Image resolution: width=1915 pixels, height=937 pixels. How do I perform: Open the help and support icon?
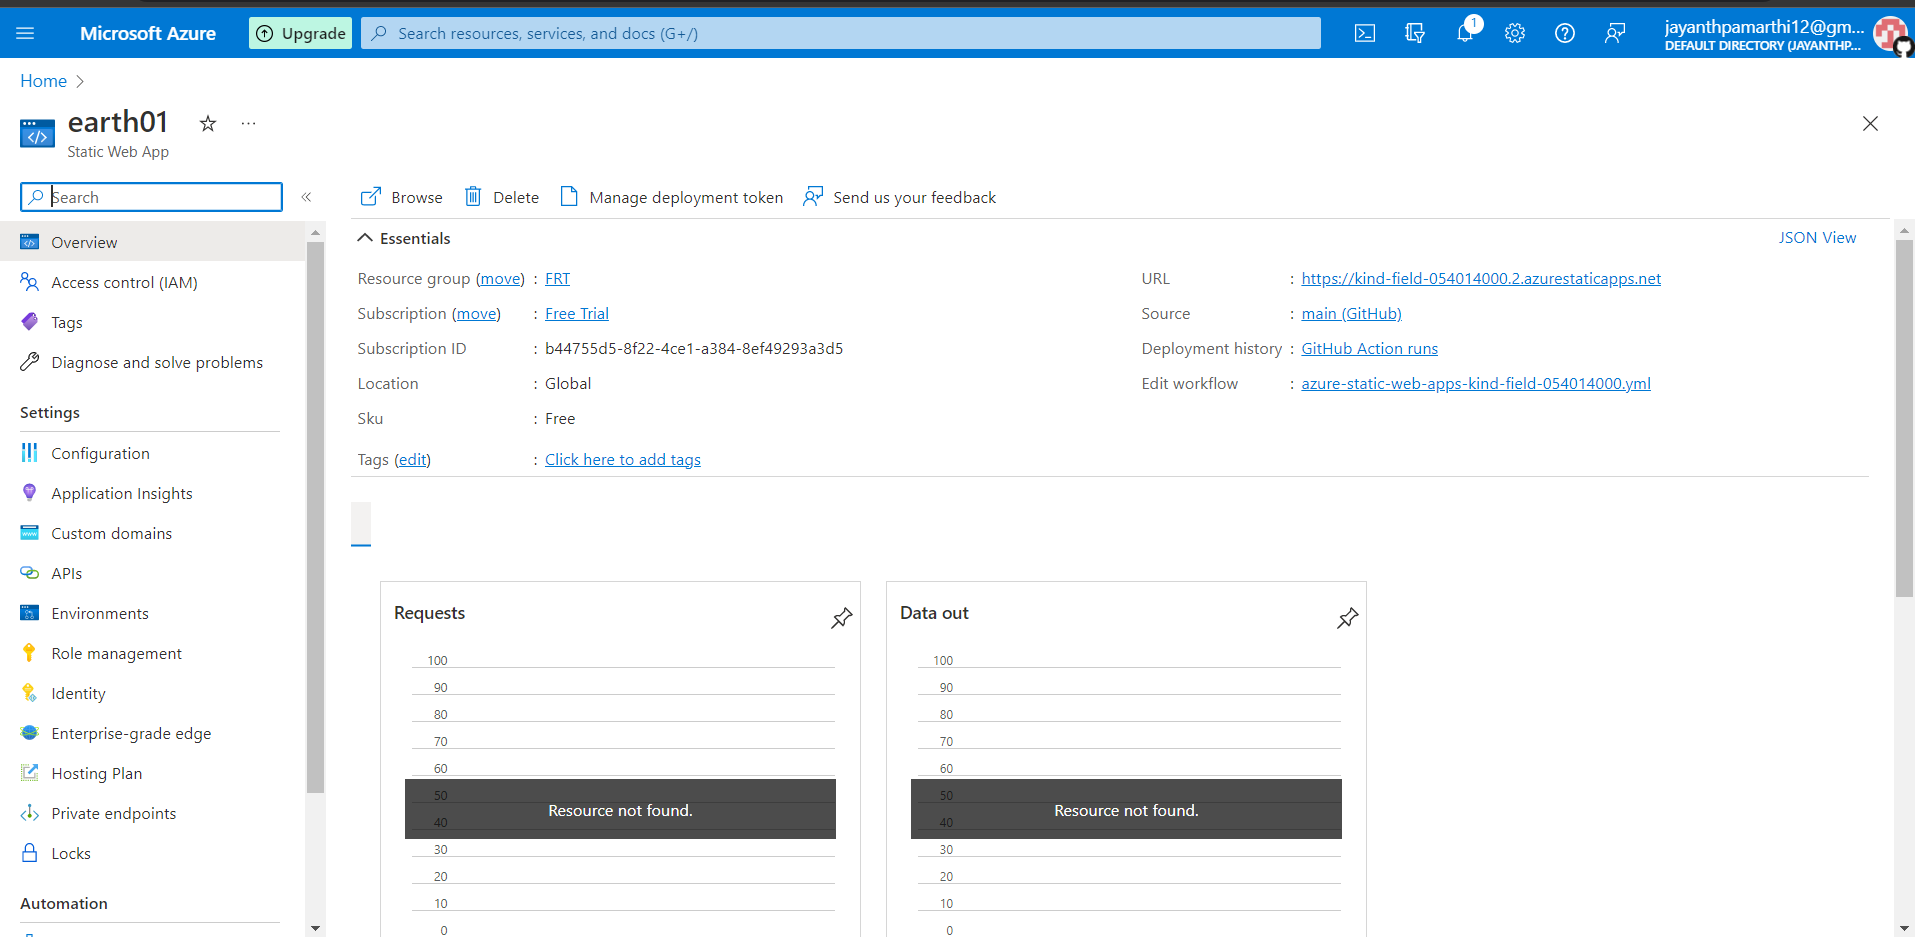(1564, 32)
